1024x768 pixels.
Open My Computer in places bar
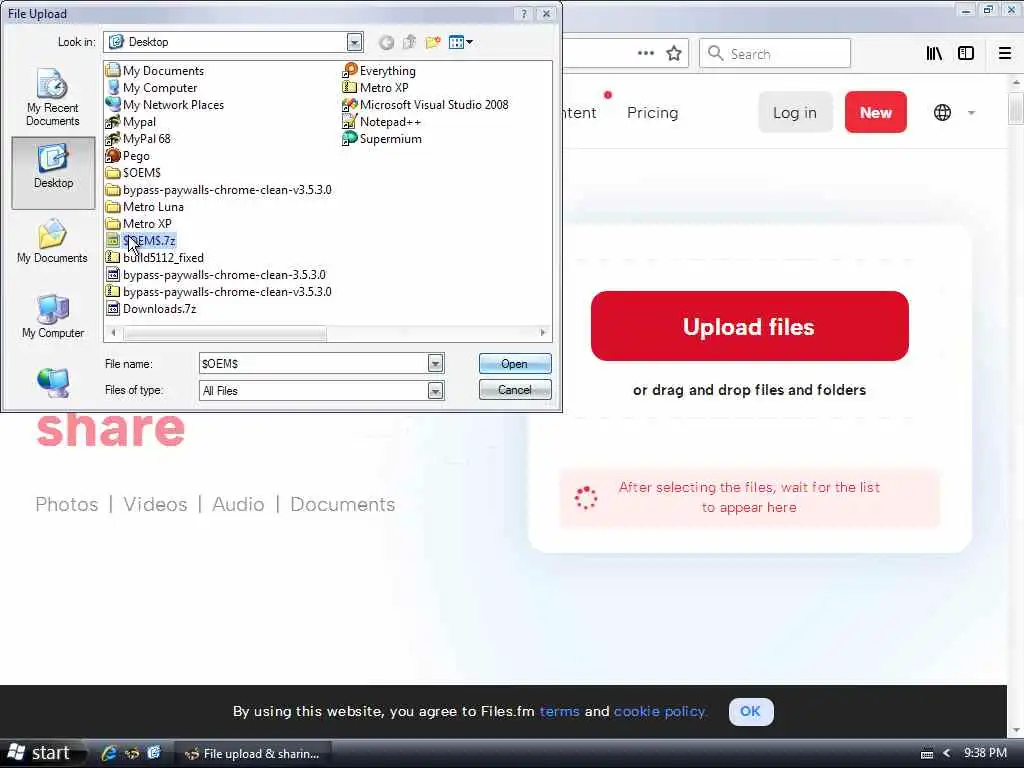[53, 317]
